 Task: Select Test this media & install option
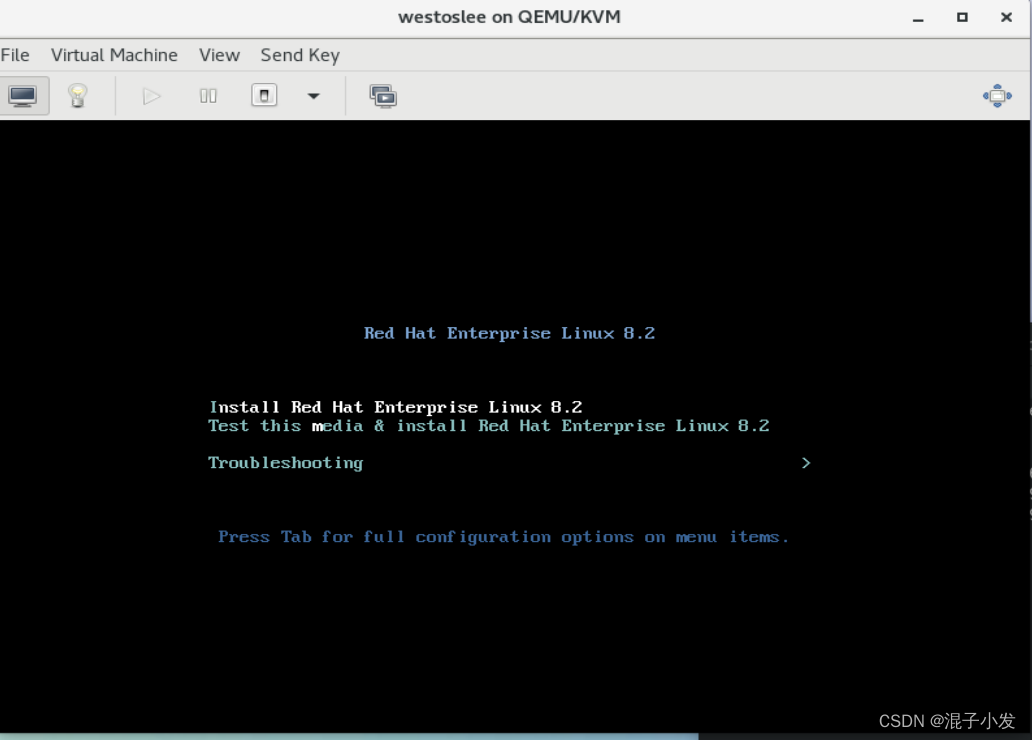488,426
